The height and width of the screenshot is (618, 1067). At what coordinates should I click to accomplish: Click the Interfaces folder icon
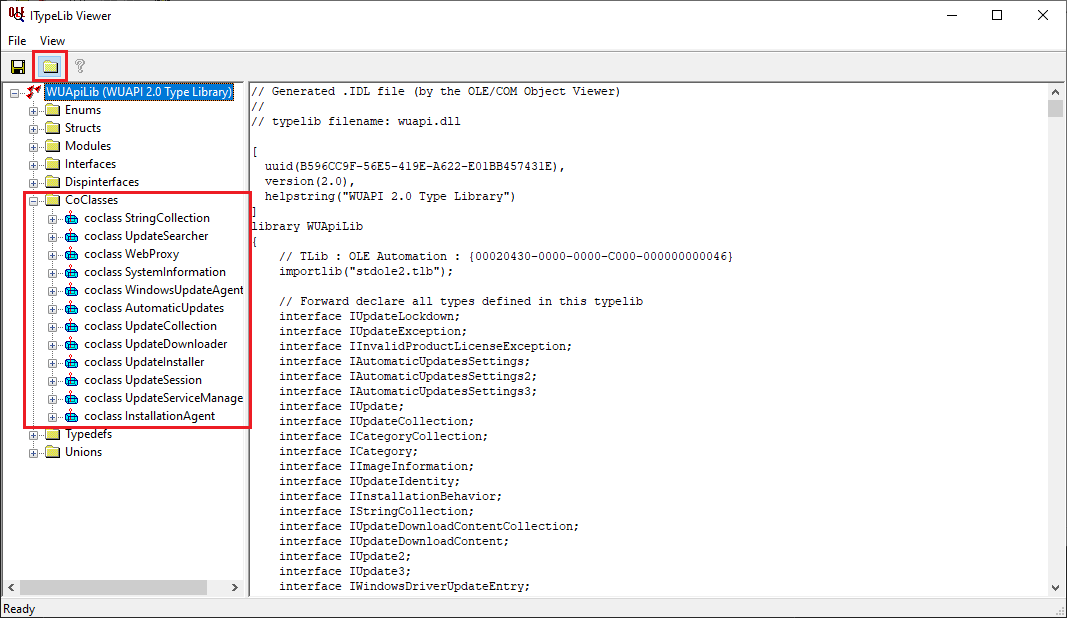click(53, 164)
